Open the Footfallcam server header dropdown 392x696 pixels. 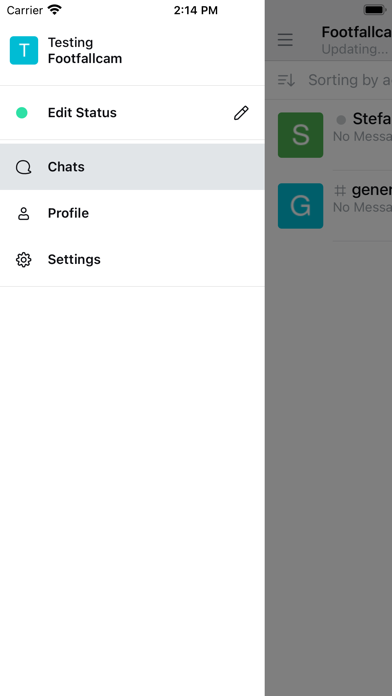(356, 40)
